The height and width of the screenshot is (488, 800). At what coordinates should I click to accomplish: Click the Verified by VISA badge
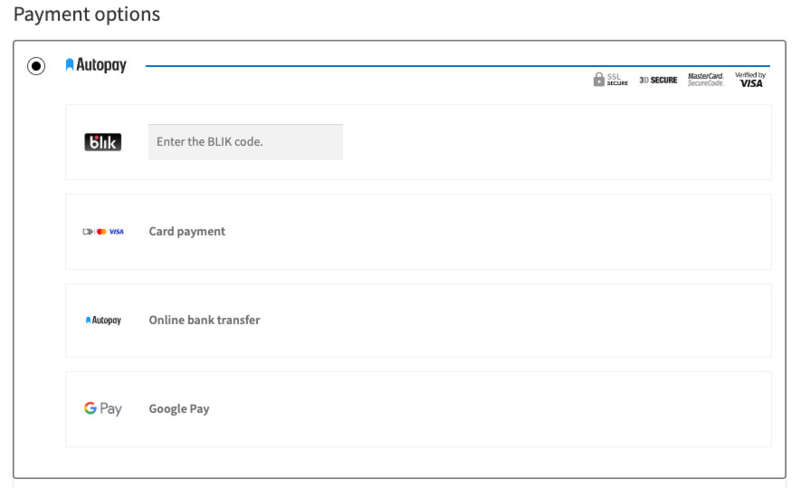pyautogui.click(x=751, y=80)
